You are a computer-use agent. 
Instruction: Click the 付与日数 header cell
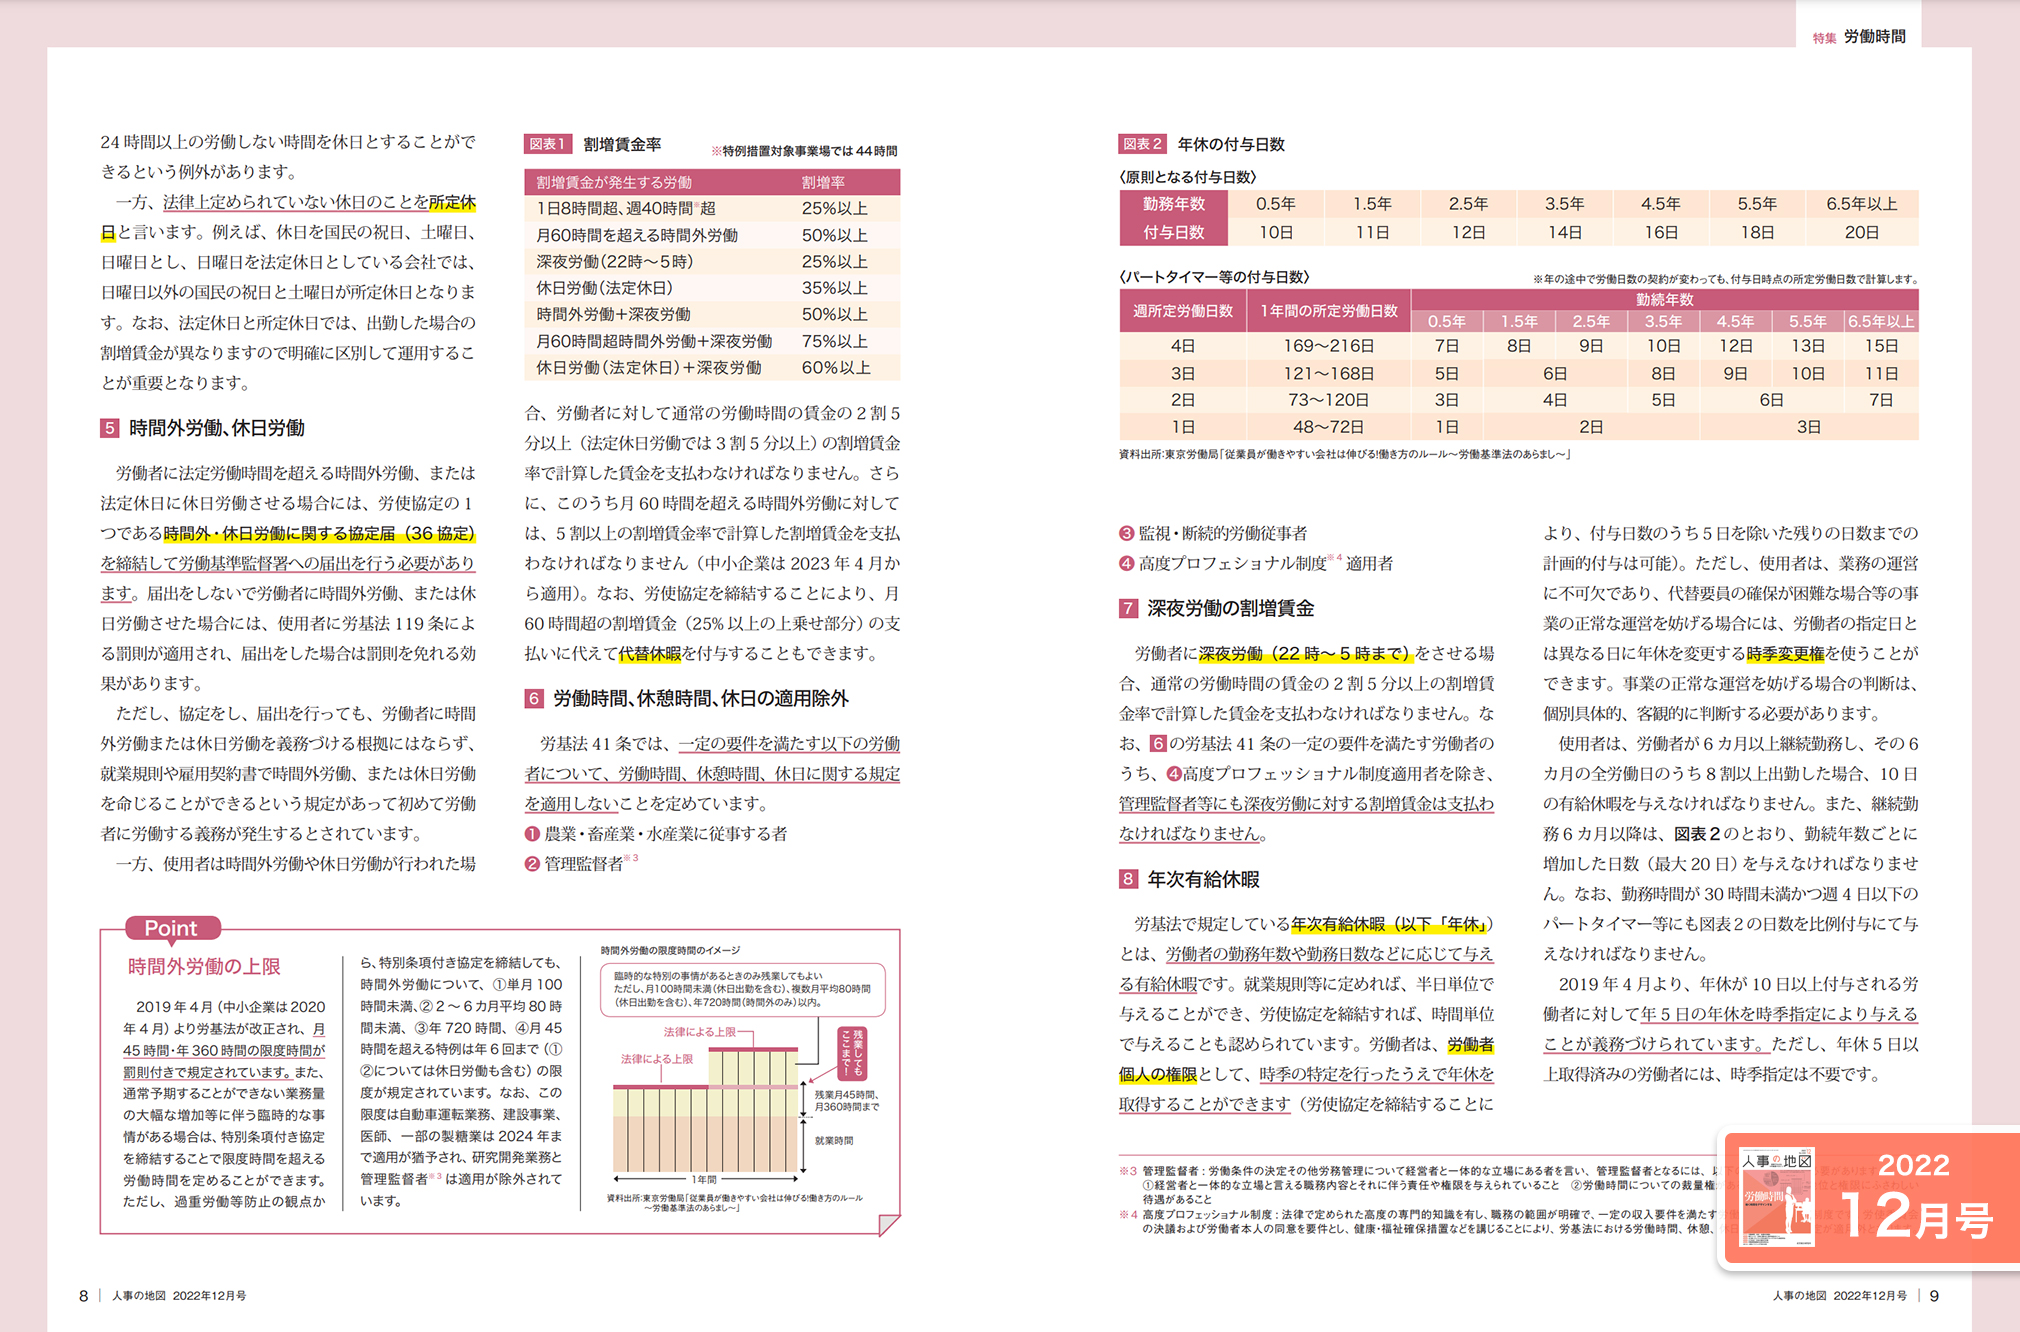1174,232
